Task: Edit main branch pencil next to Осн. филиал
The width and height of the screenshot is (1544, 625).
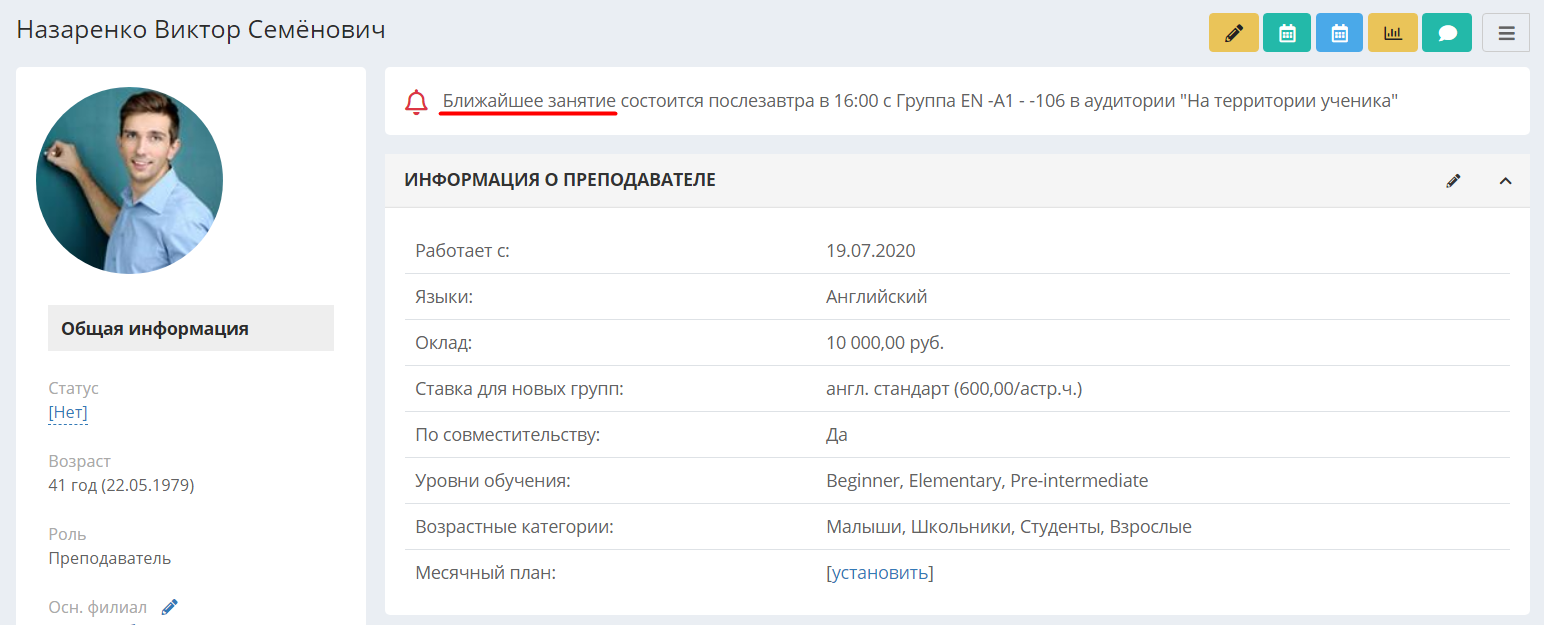Action: click(170, 606)
